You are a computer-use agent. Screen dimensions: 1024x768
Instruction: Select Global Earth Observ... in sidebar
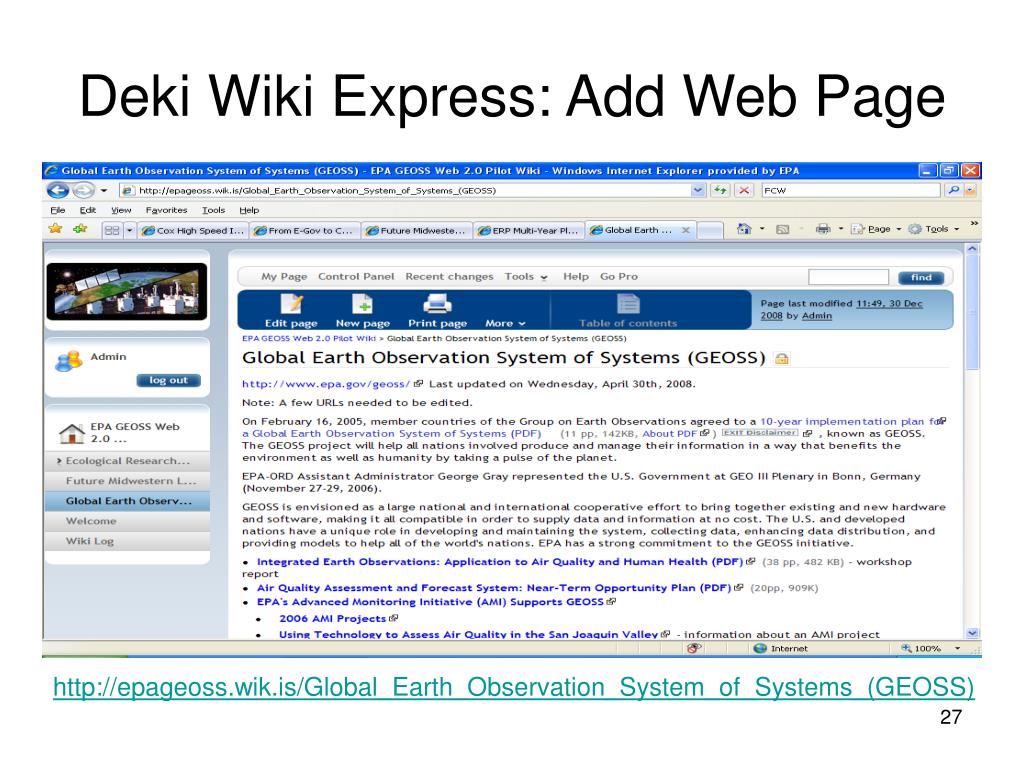click(129, 501)
